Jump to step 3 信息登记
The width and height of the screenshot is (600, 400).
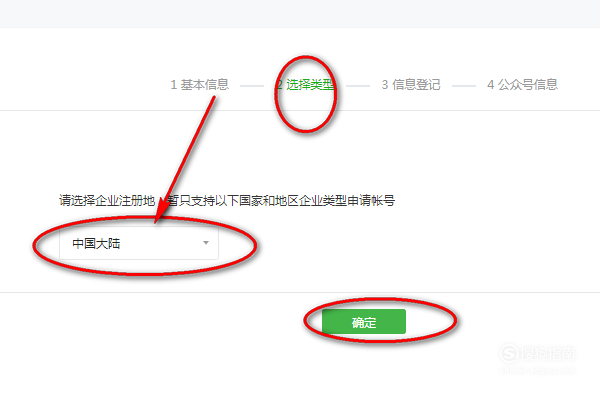[x=411, y=85]
